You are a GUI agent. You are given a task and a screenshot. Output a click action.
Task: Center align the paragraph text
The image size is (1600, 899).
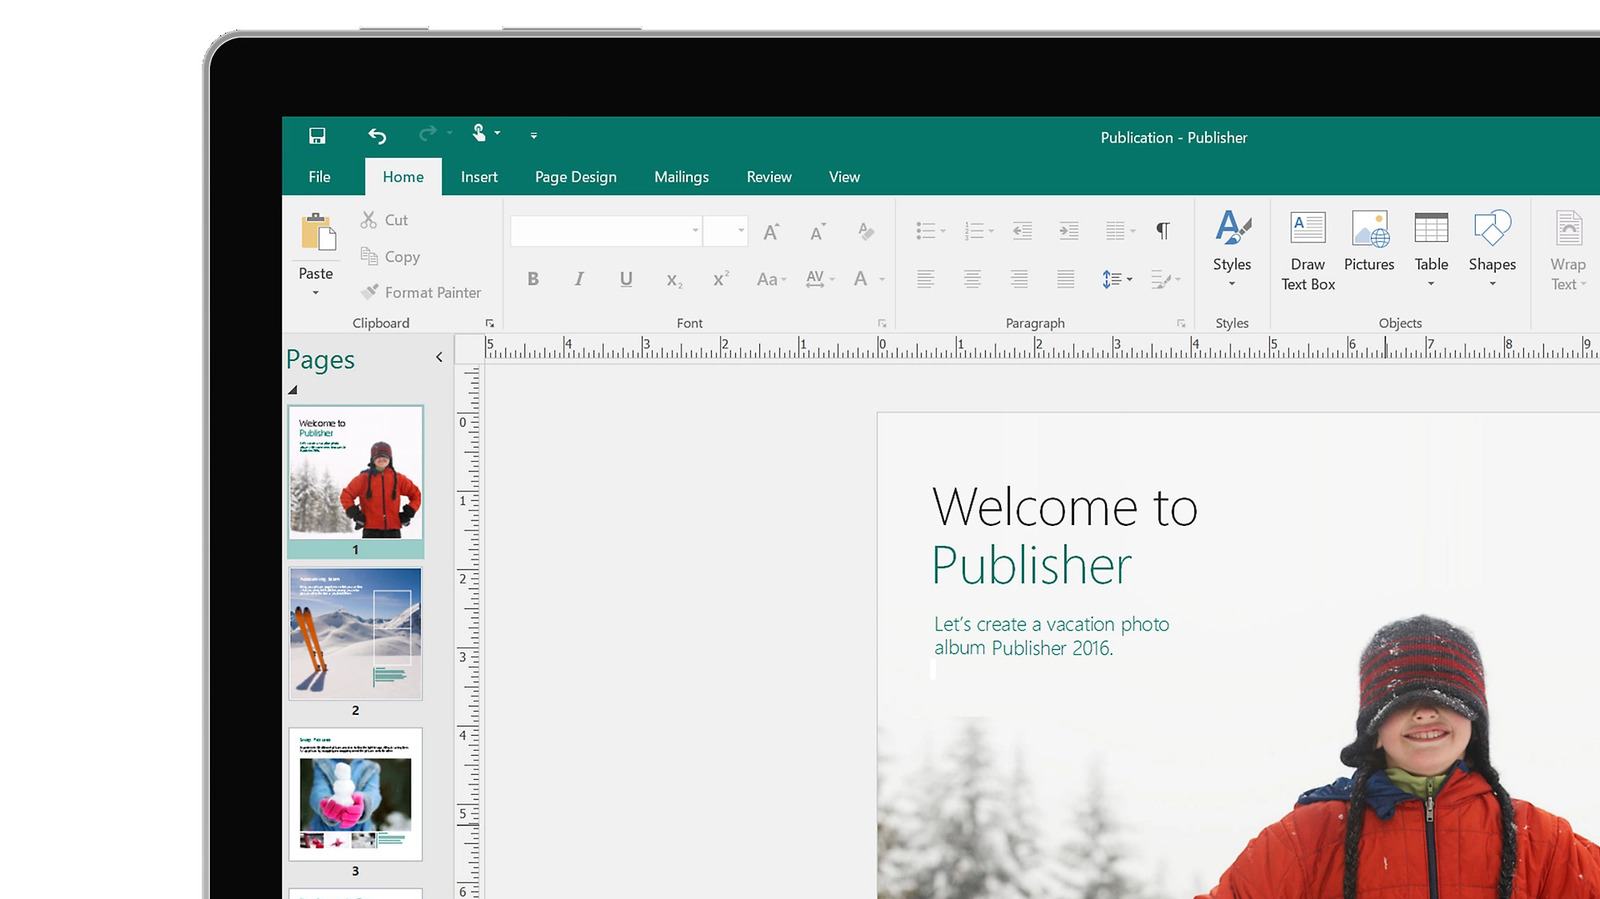coord(972,279)
